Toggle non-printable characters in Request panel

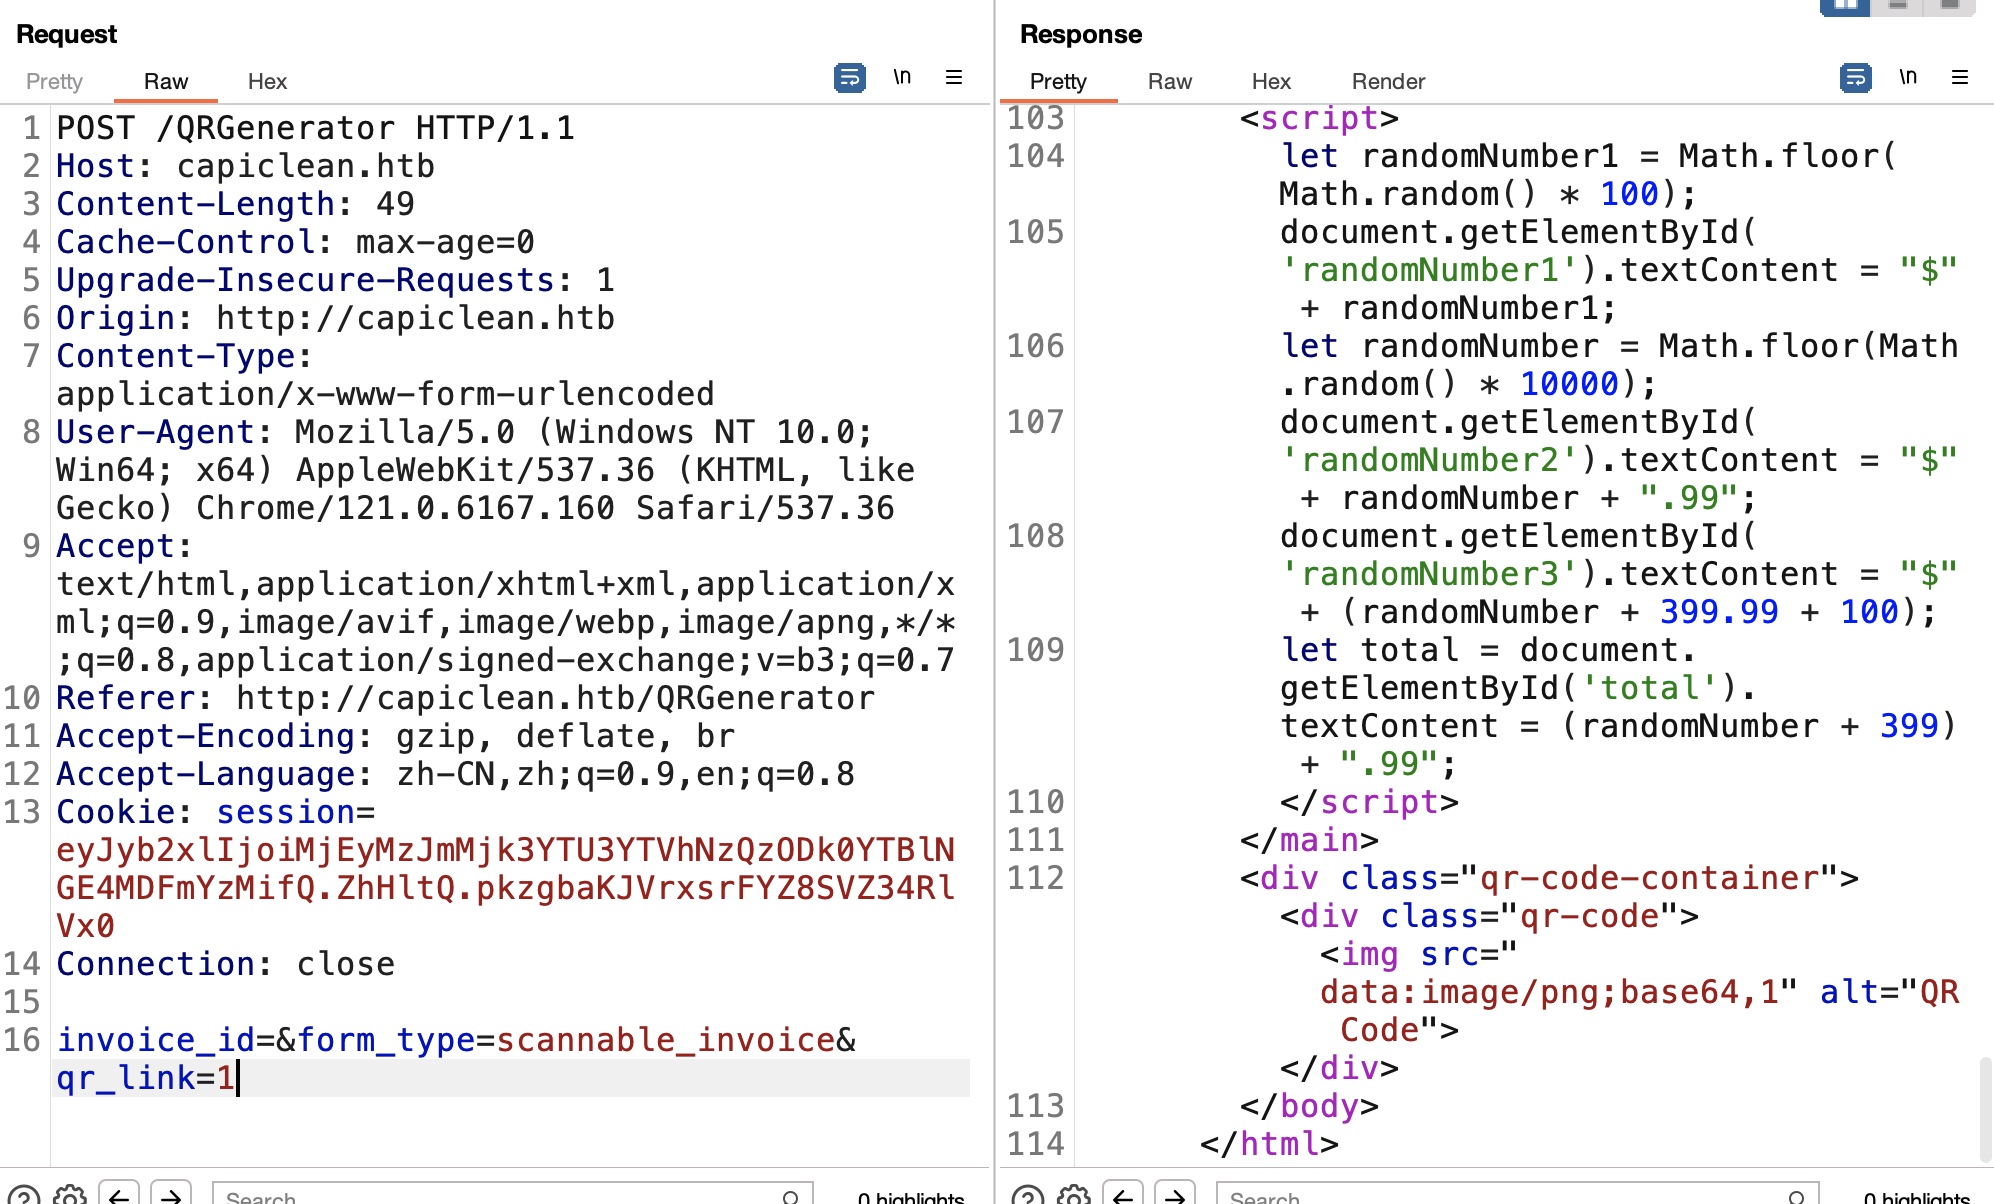[x=902, y=77]
